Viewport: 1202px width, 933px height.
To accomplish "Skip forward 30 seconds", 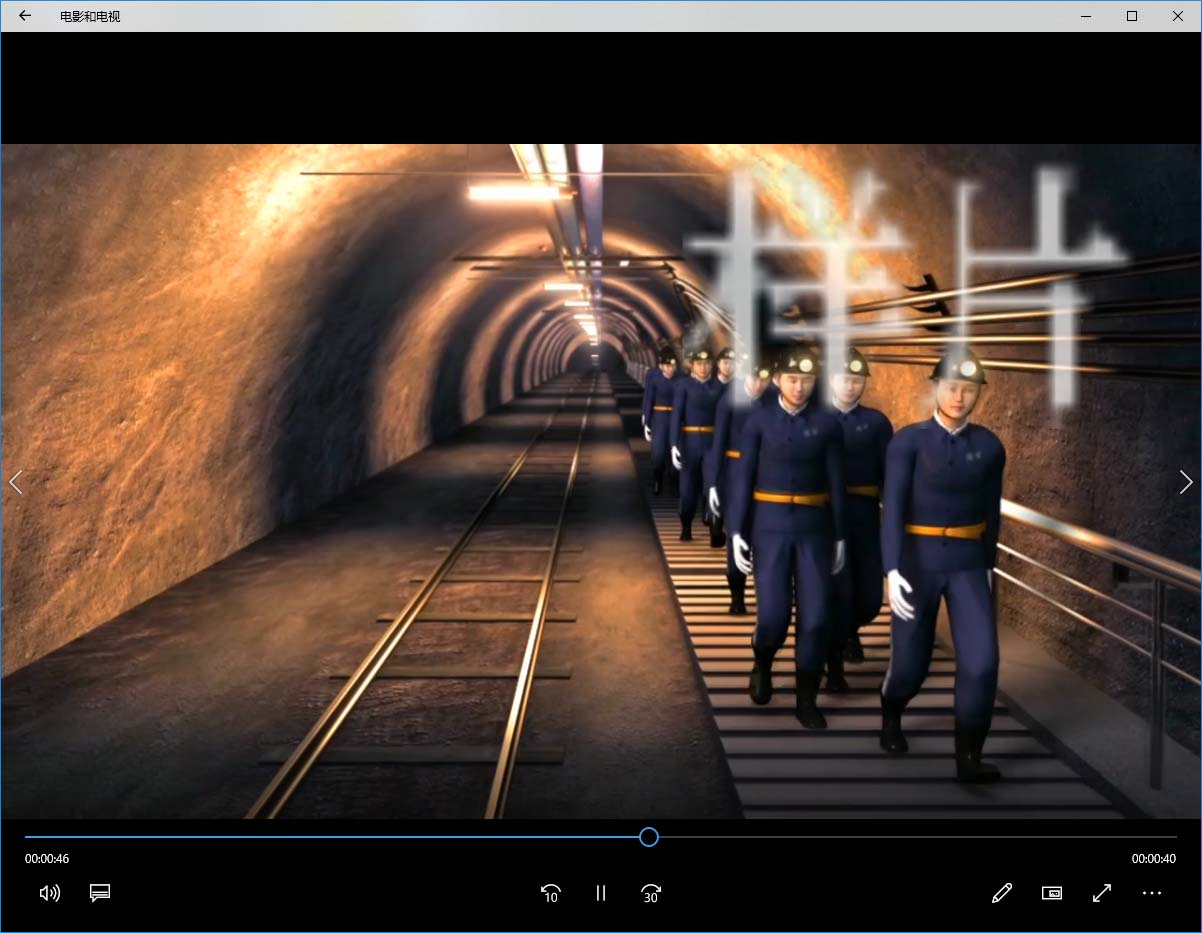I will [x=651, y=893].
